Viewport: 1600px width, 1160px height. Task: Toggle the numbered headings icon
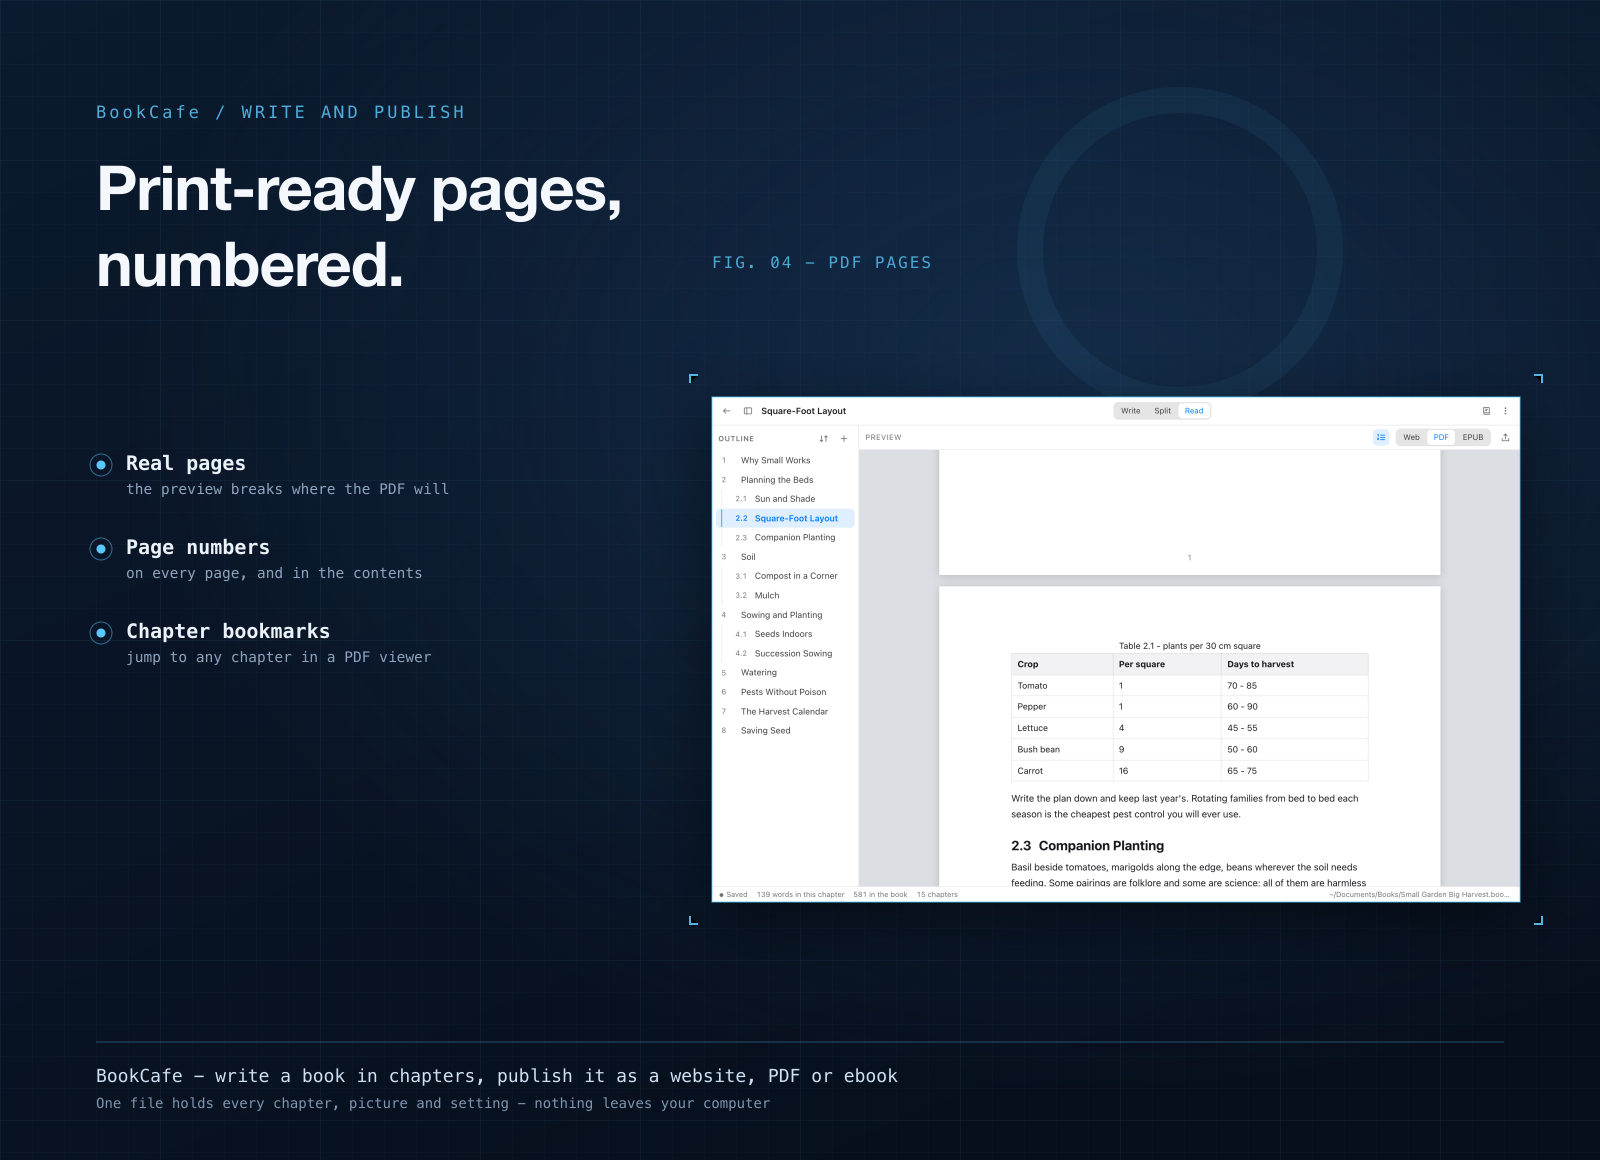click(x=1381, y=437)
